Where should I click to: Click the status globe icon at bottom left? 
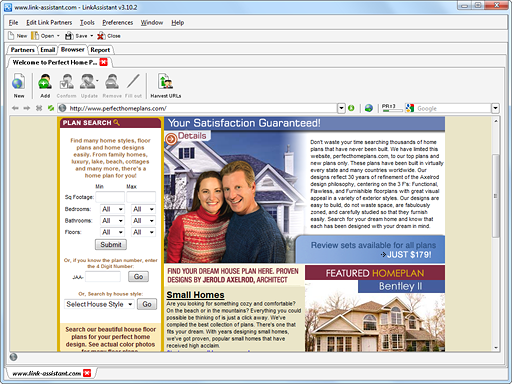click(x=13, y=357)
